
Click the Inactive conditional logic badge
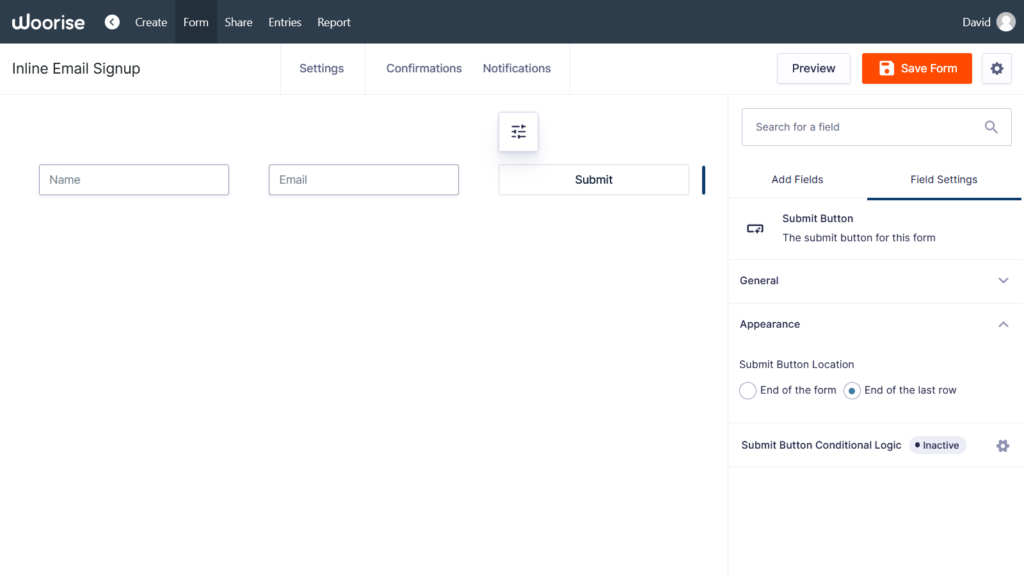pos(937,445)
